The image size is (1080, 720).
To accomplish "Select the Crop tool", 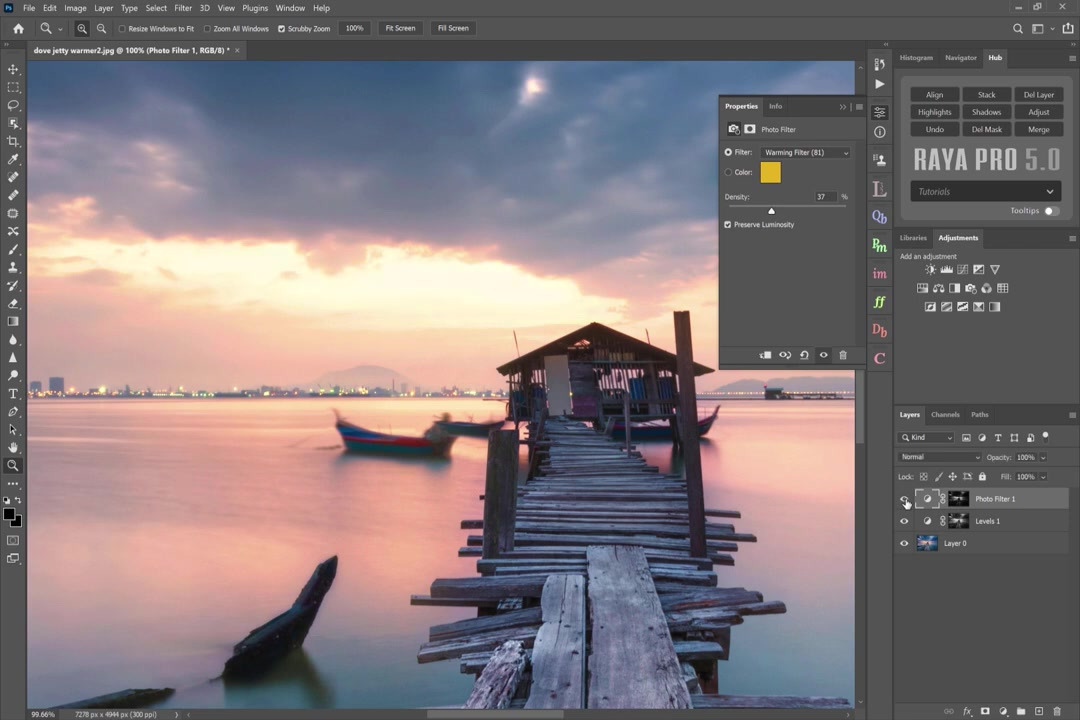I will 13,141.
